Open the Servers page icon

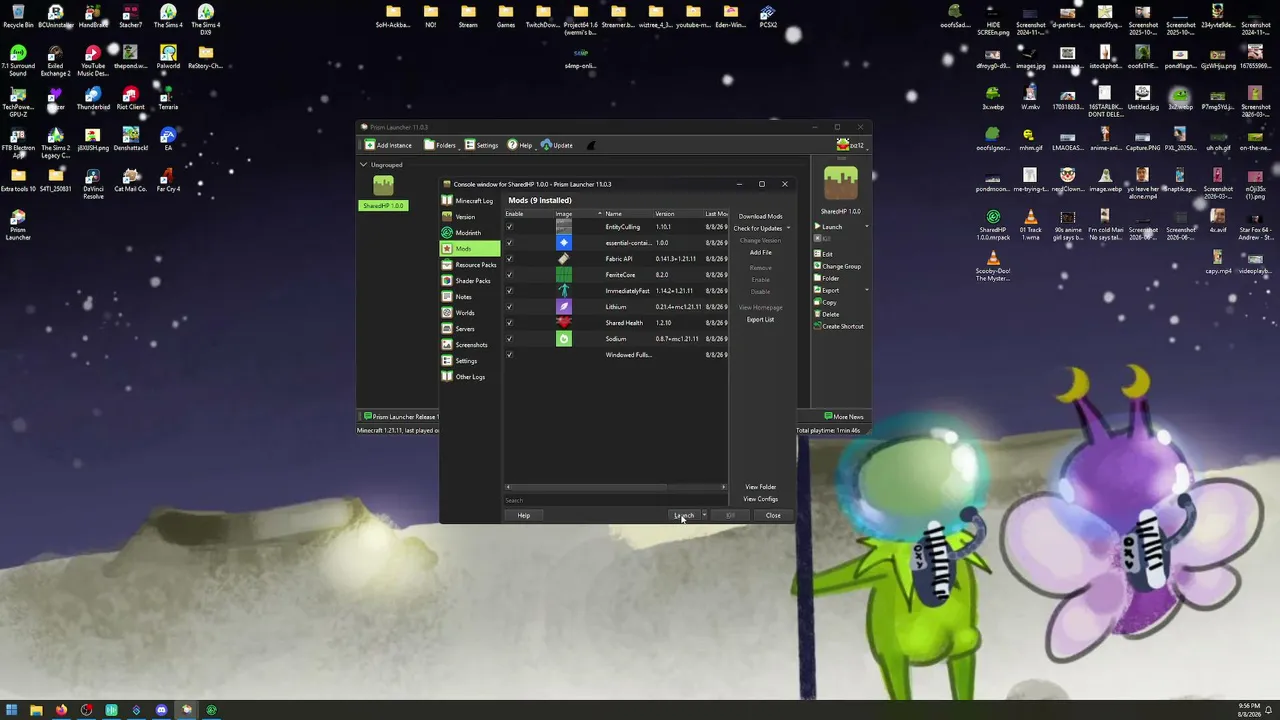[x=447, y=329]
